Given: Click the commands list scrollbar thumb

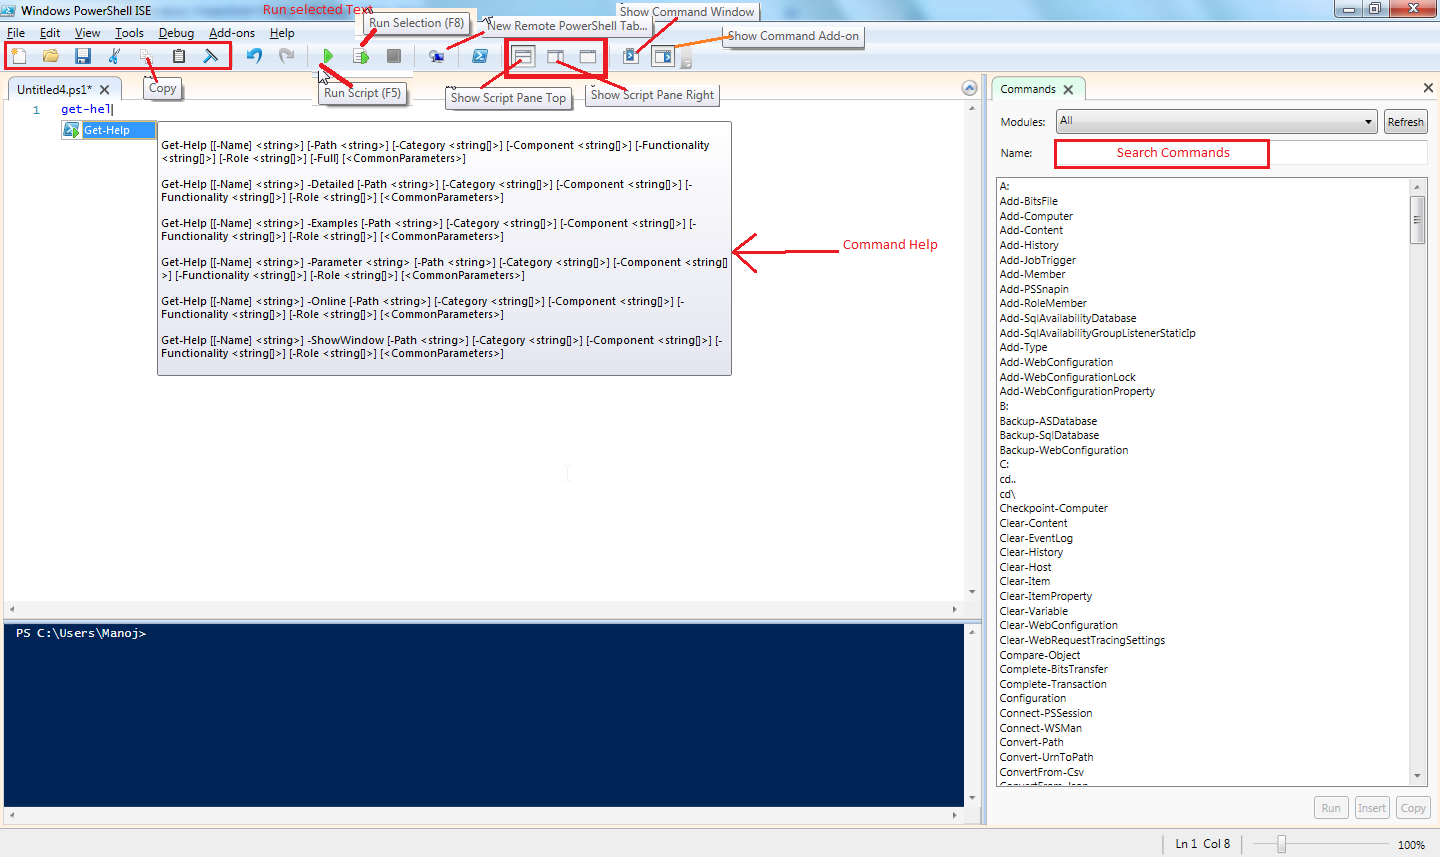Looking at the screenshot, I should pyautogui.click(x=1417, y=220).
